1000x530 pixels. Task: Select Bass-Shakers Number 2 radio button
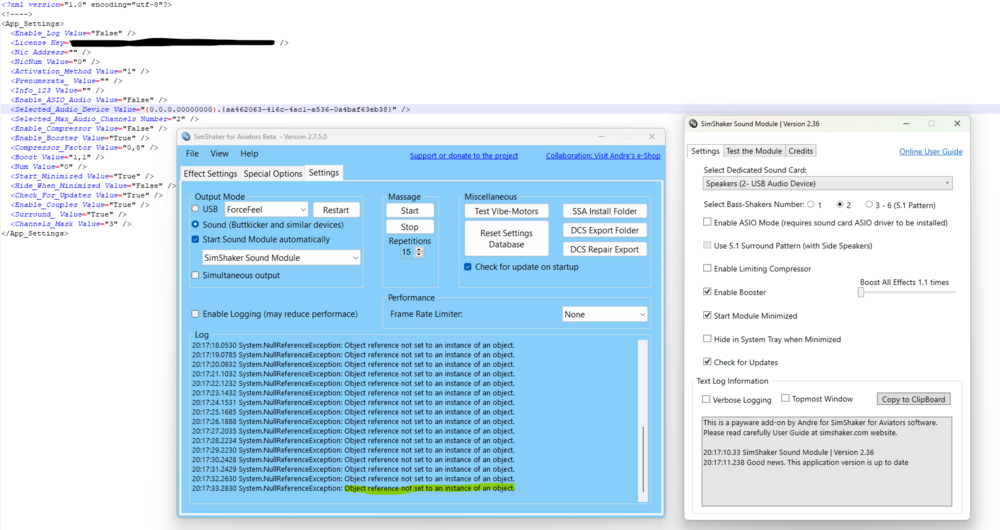(x=840, y=205)
